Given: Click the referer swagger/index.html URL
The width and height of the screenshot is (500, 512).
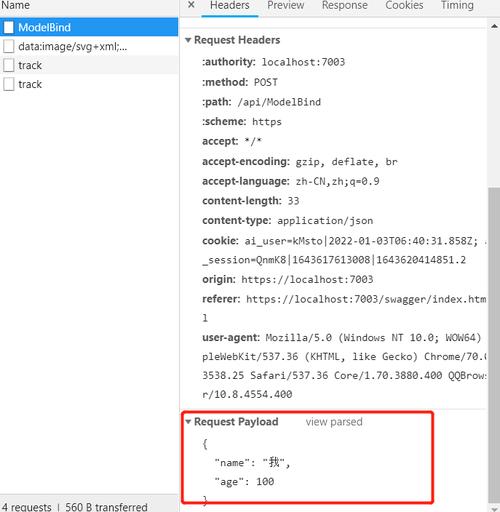Looking at the screenshot, I should click(x=366, y=299).
